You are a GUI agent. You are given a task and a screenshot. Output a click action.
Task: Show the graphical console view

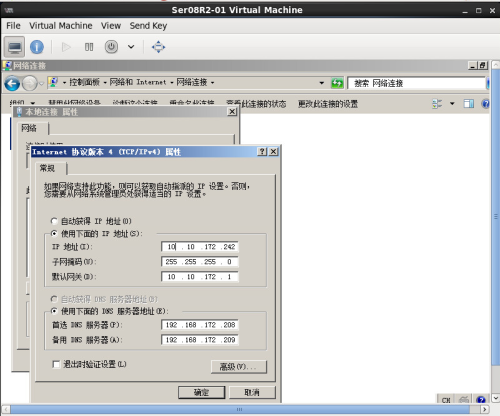coord(15,47)
